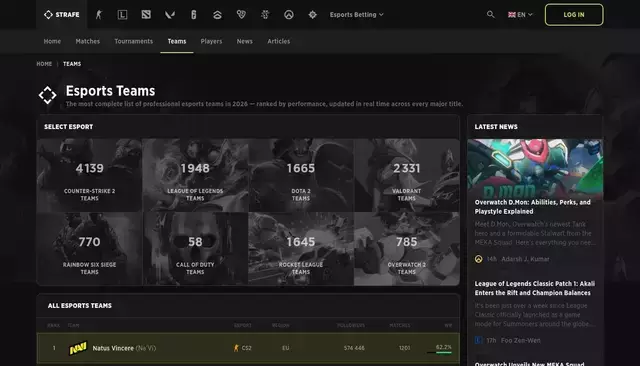Switch to the Players tab
The image size is (640, 366).
(x=211, y=41)
